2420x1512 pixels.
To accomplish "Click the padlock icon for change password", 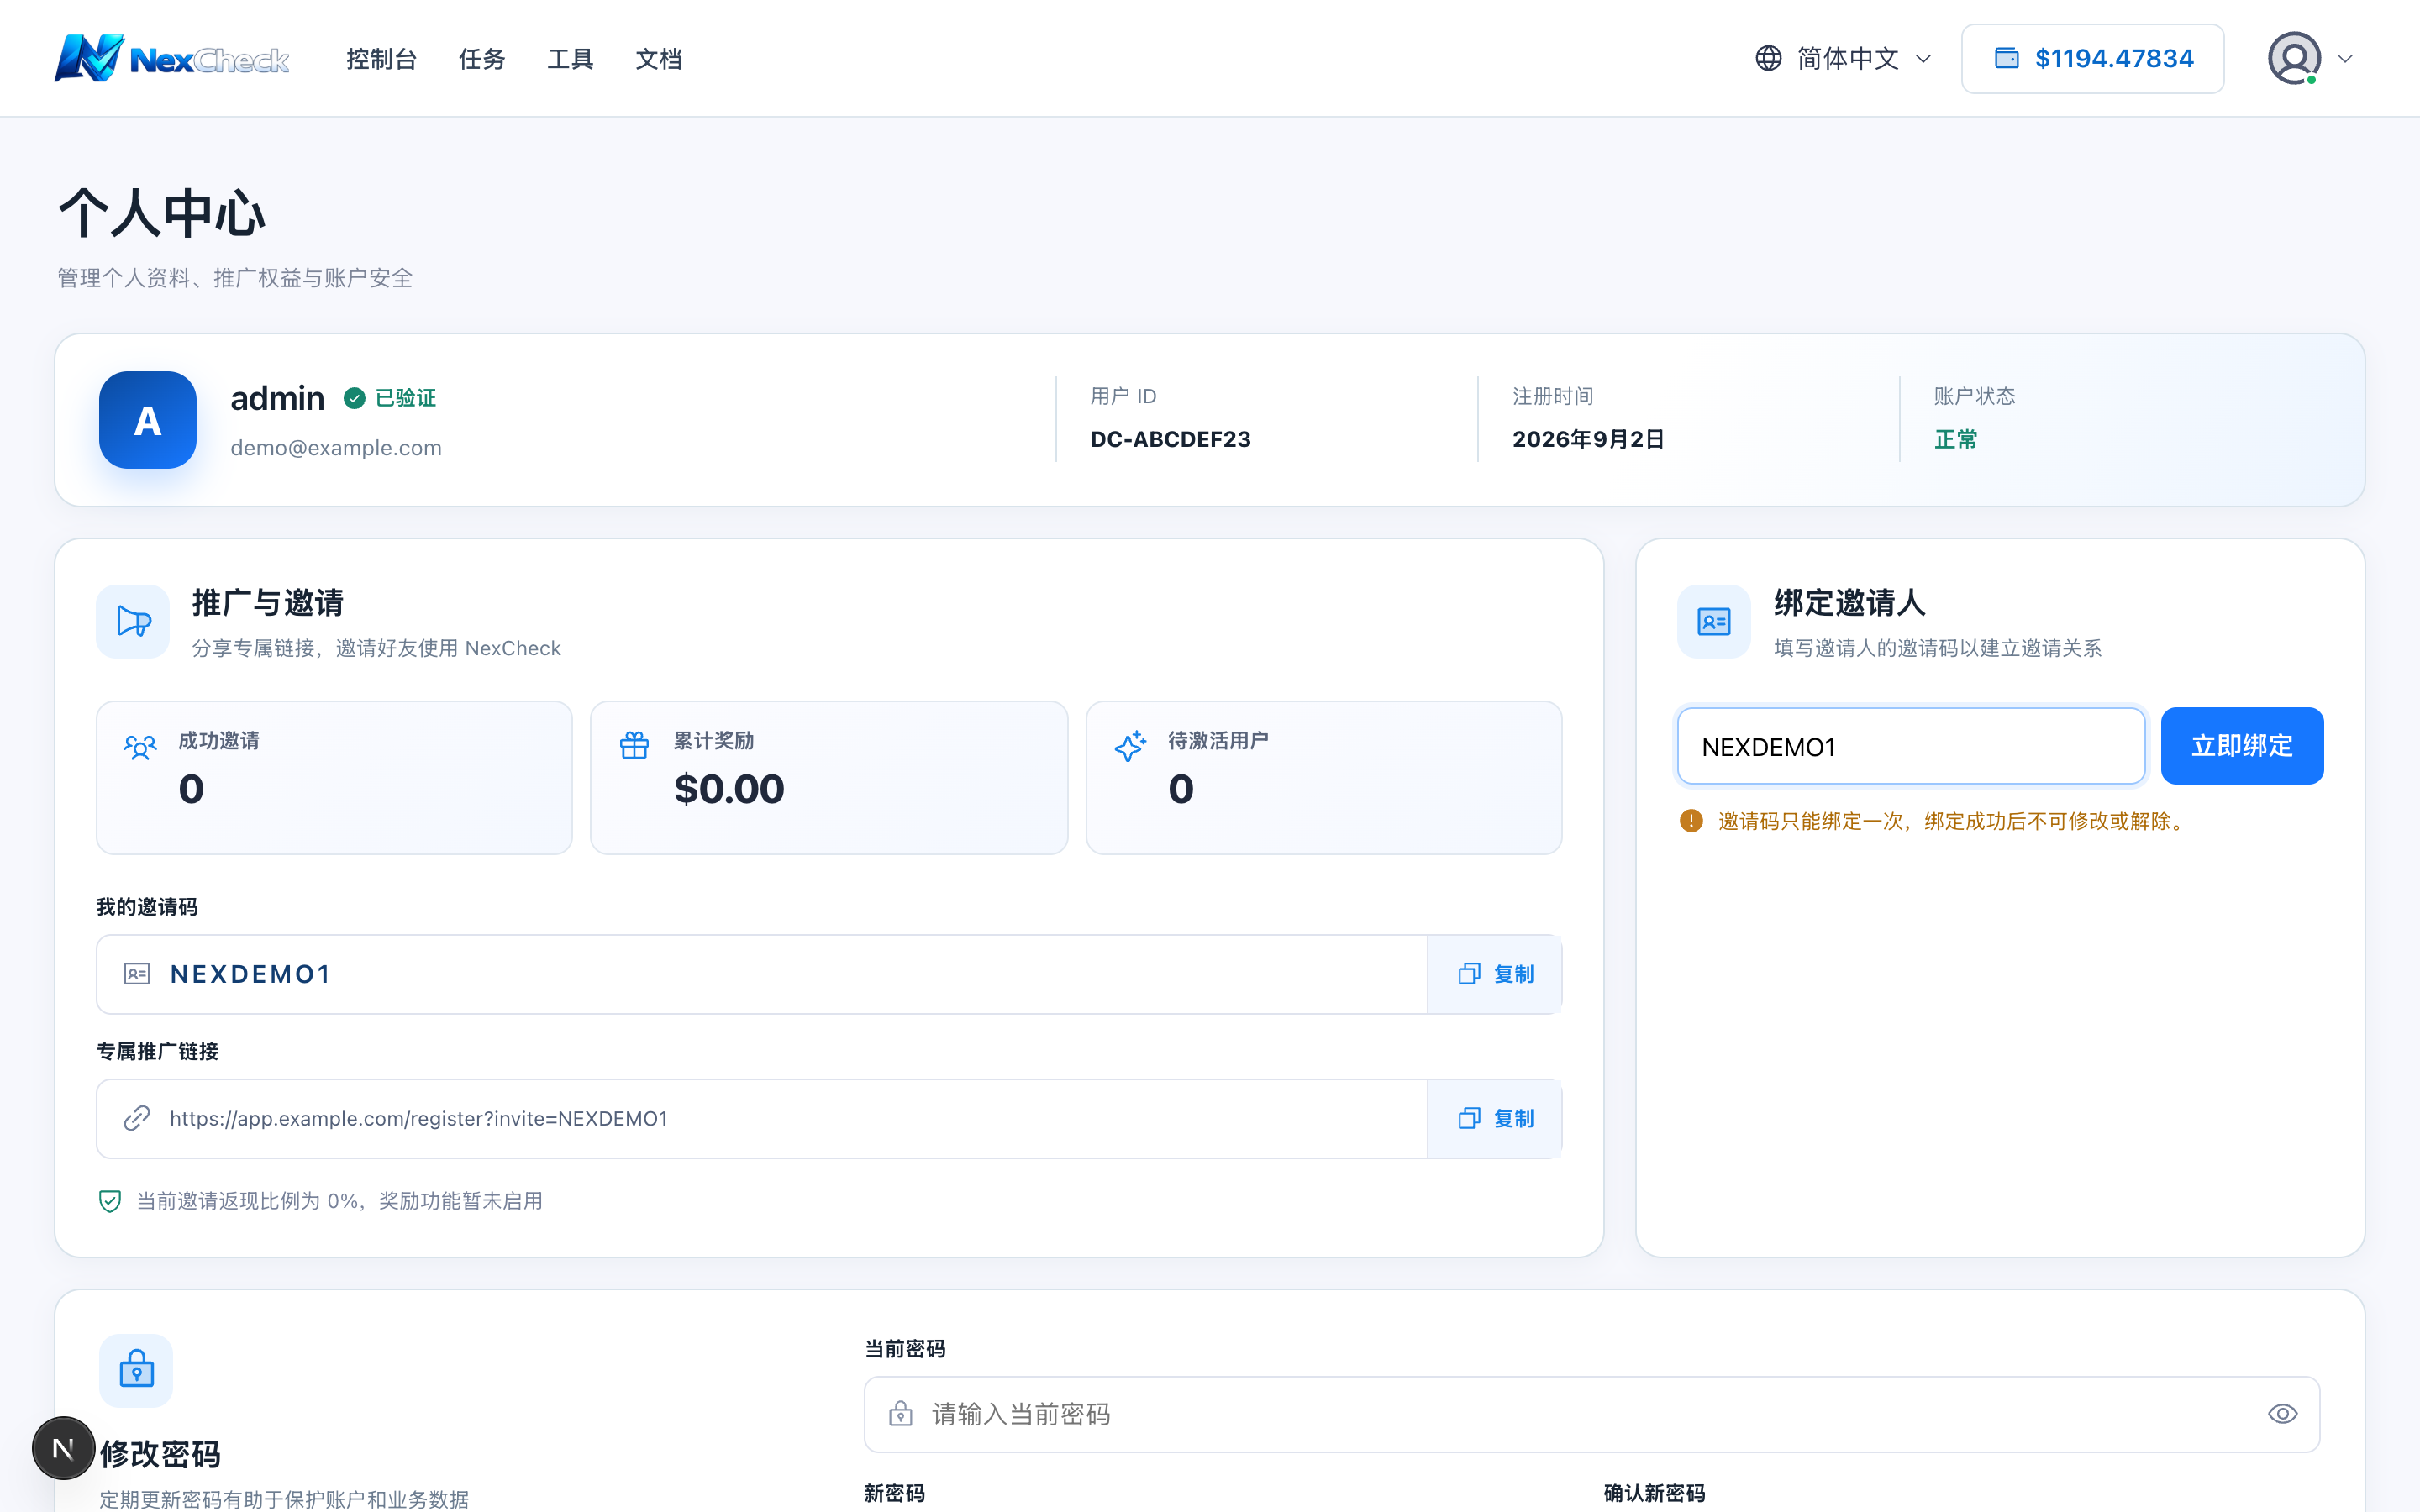I will (x=136, y=1370).
